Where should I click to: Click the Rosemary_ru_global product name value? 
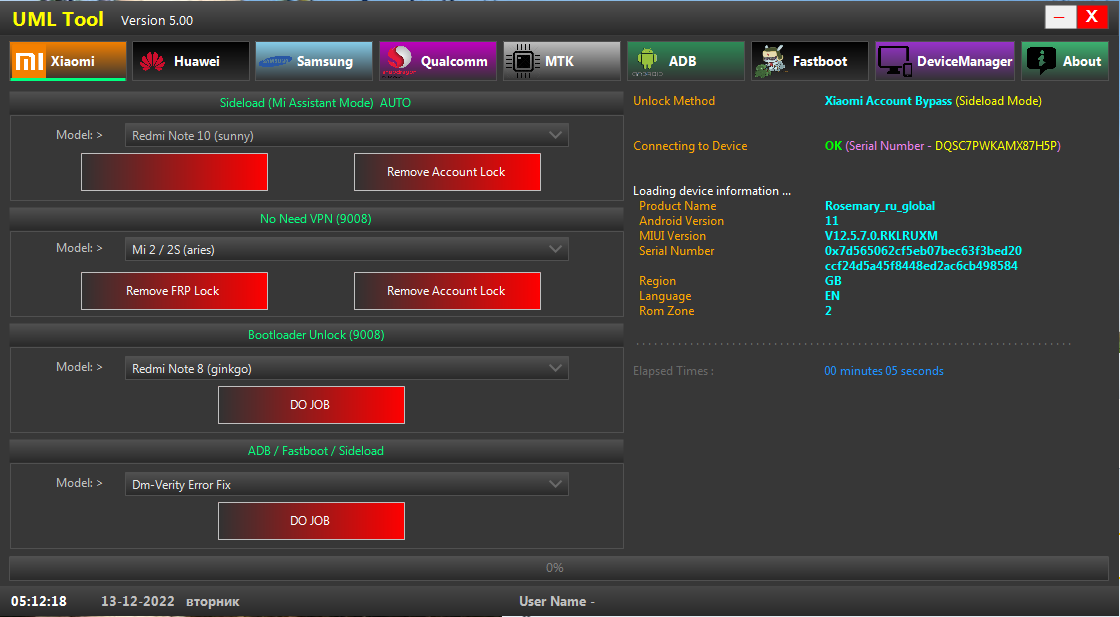879,206
